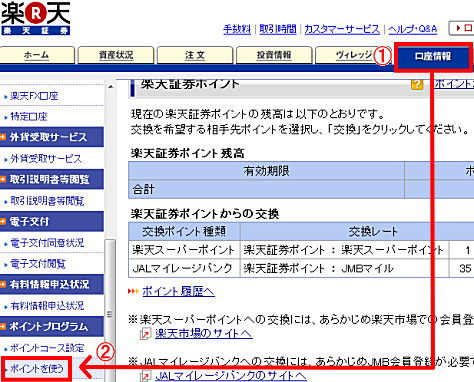Click the sidebar scrollbar thumb

pyautogui.click(x=110, y=310)
